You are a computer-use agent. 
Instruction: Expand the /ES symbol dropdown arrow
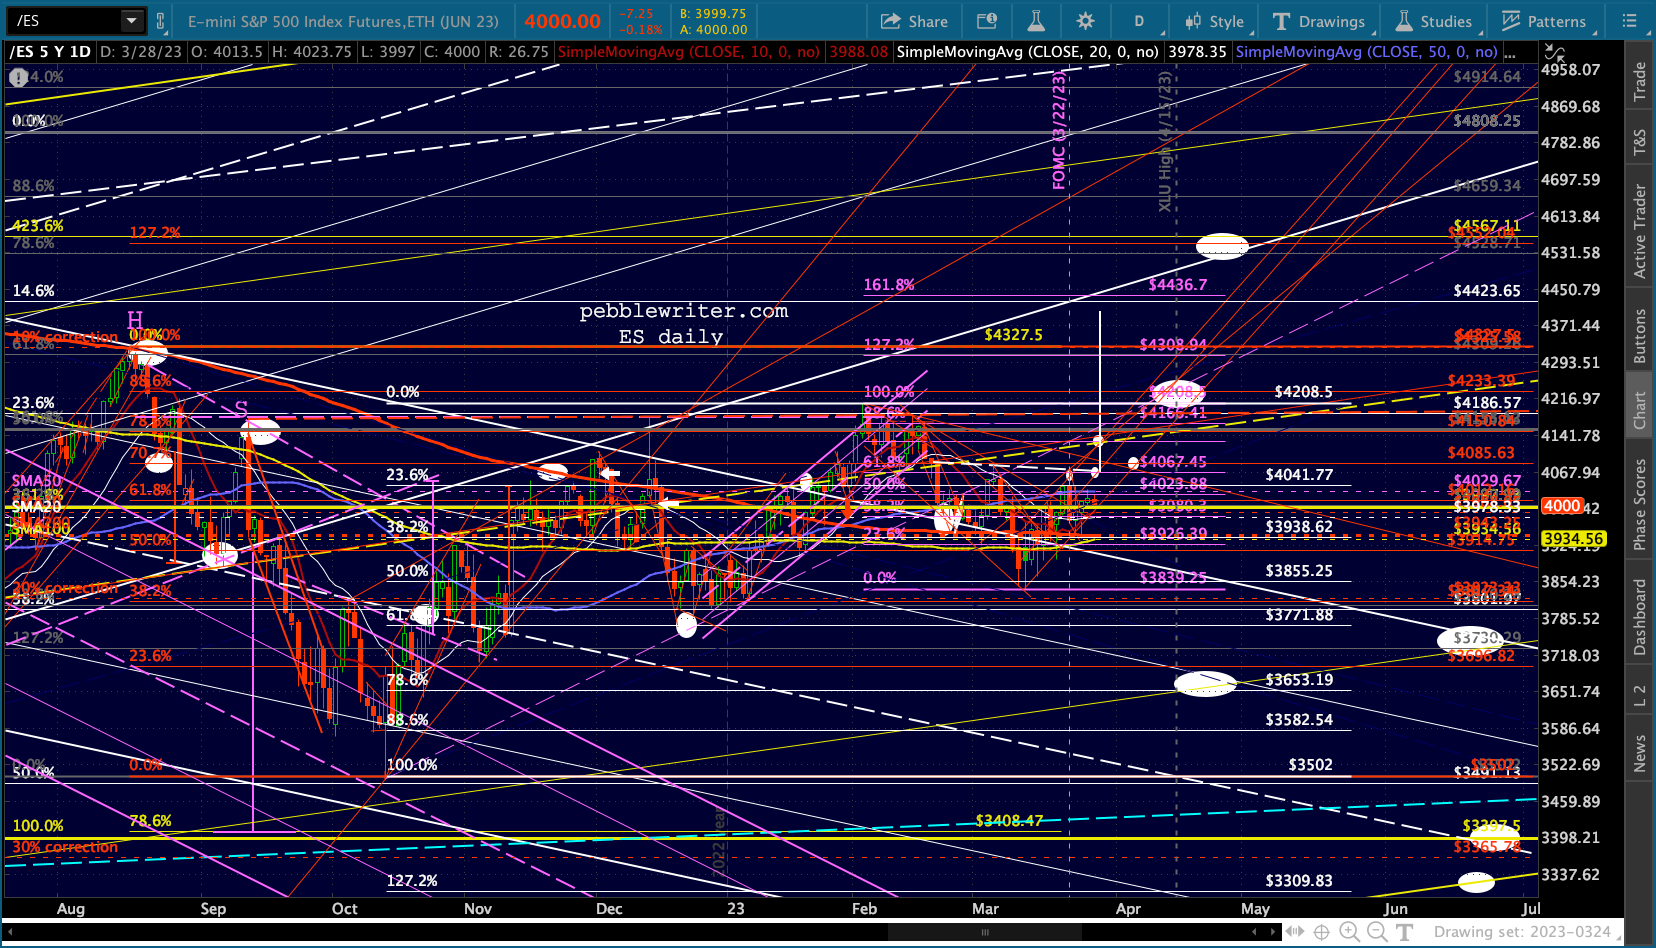point(132,20)
